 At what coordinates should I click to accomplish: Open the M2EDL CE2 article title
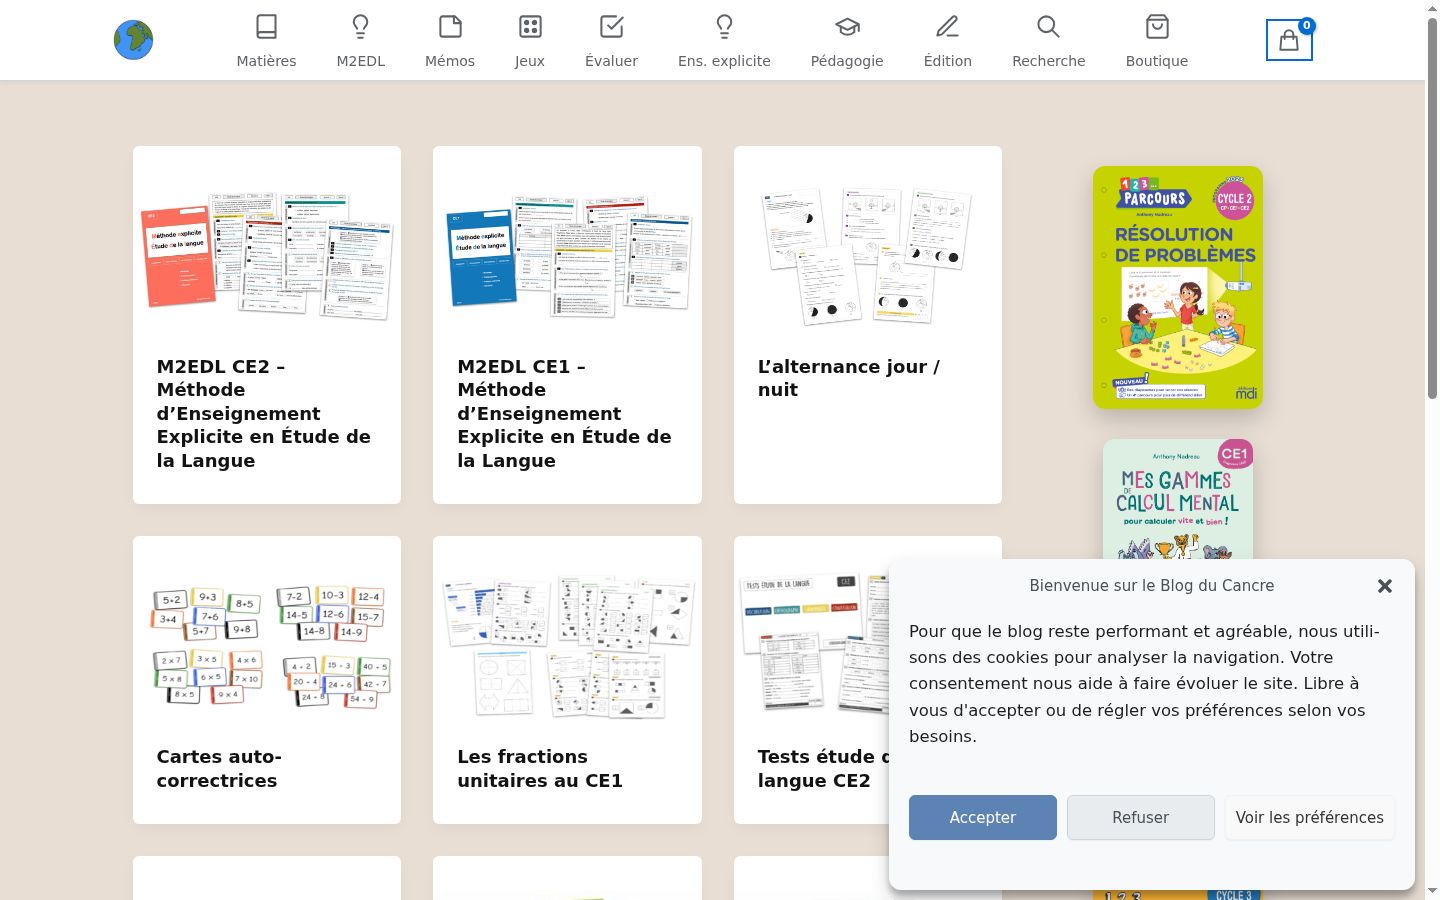click(264, 413)
